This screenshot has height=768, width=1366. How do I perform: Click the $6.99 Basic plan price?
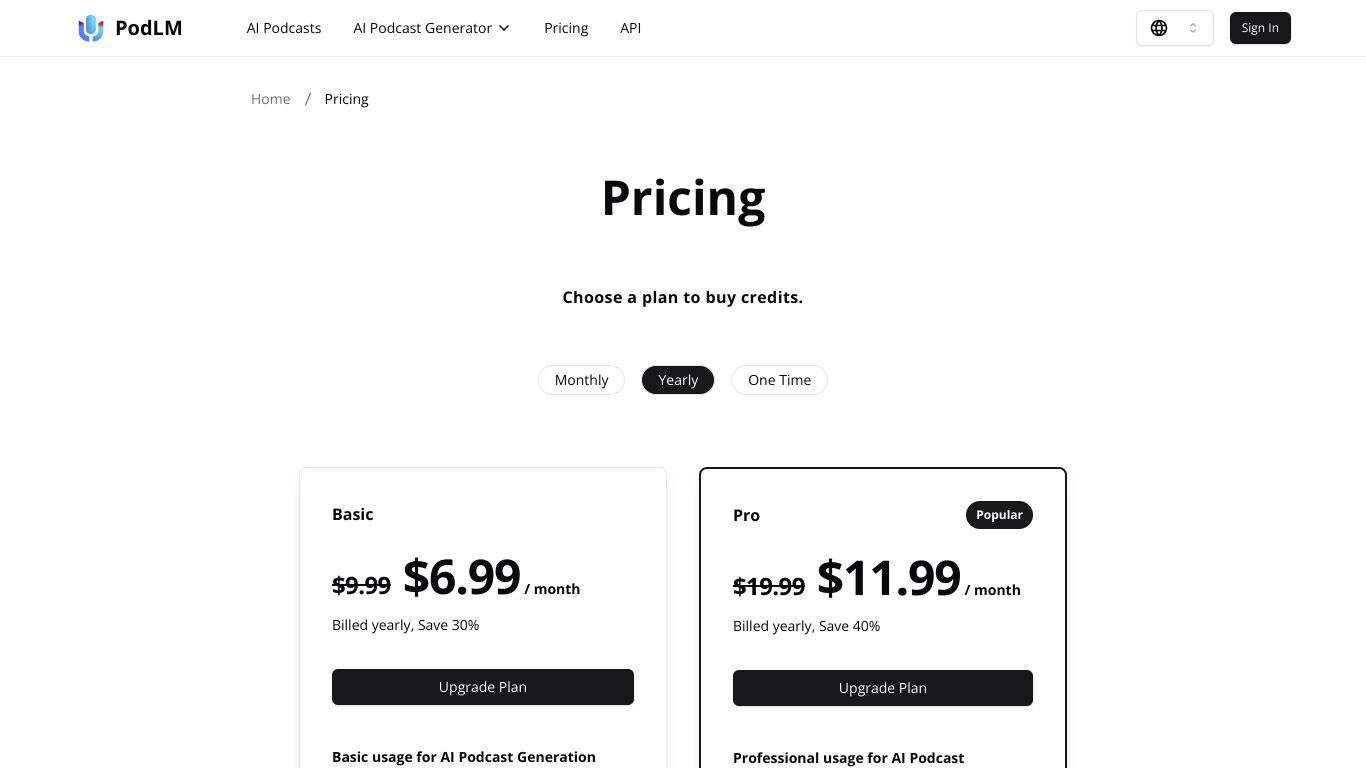pos(462,577)
